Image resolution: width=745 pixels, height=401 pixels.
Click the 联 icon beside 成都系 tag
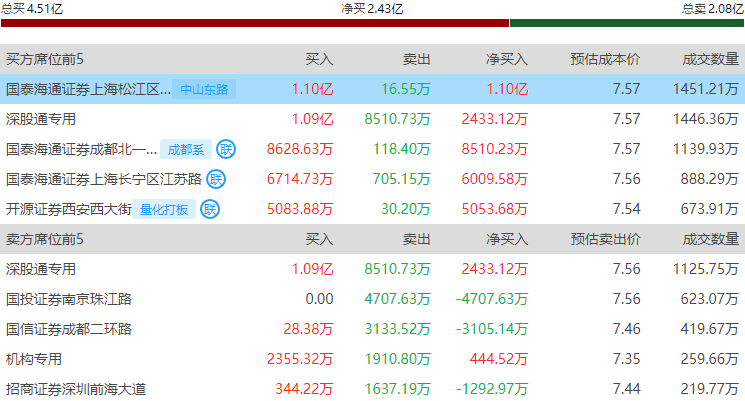click(226, 149)
